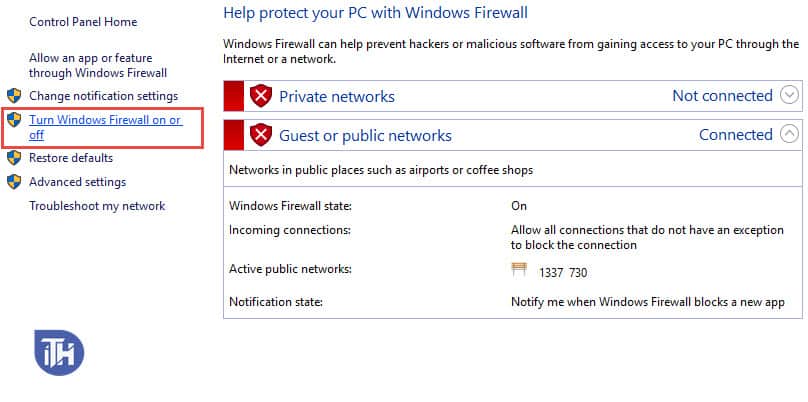Launch Troubleshoot my network
The image size is (808, 402).
pos(97,206)
